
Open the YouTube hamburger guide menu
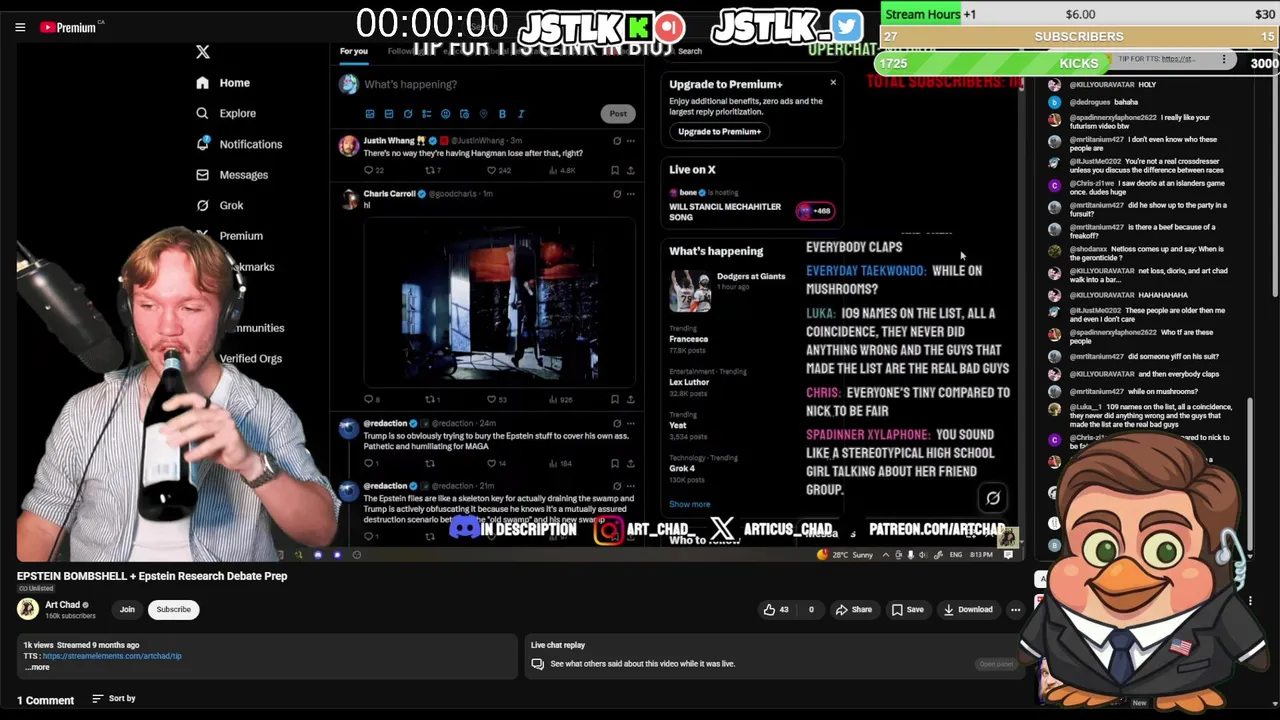pos(20,27)
